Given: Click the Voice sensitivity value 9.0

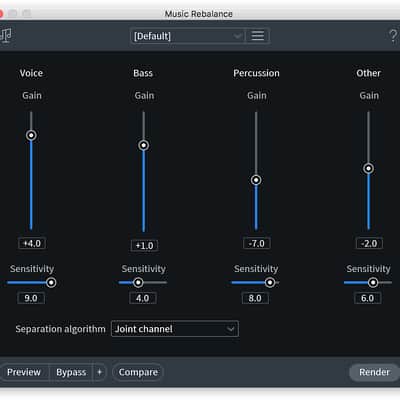Looking at the screenshot, I should tap(31, 298).
